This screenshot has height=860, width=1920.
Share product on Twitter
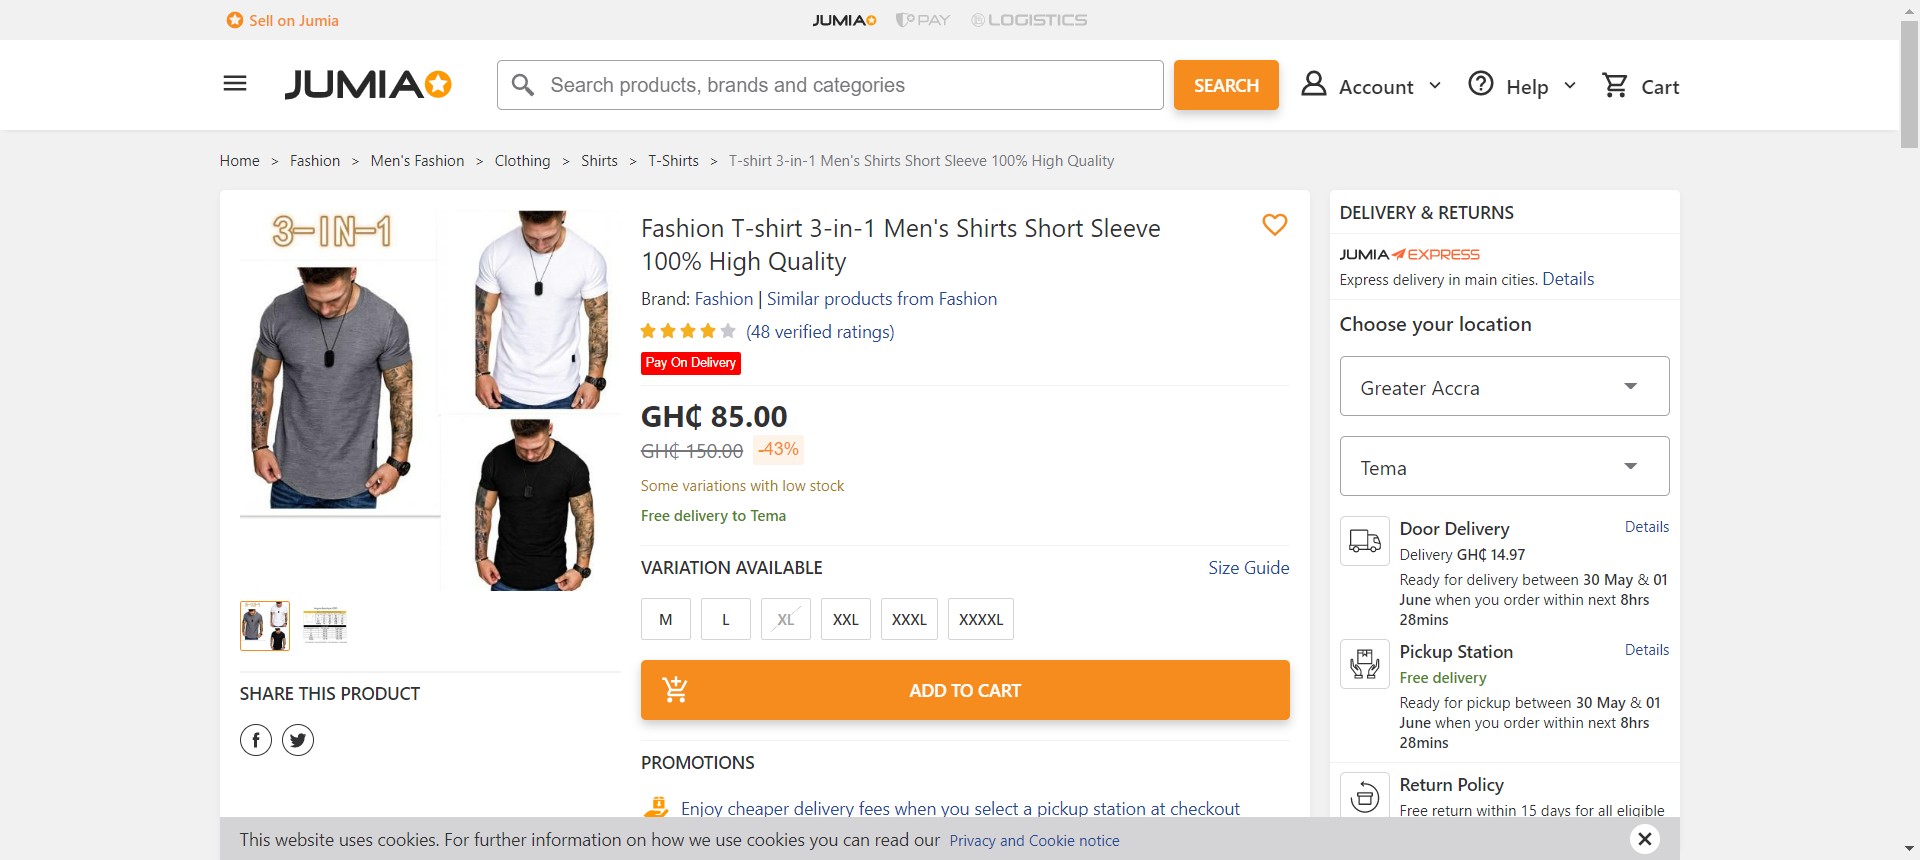coord(298,740)
